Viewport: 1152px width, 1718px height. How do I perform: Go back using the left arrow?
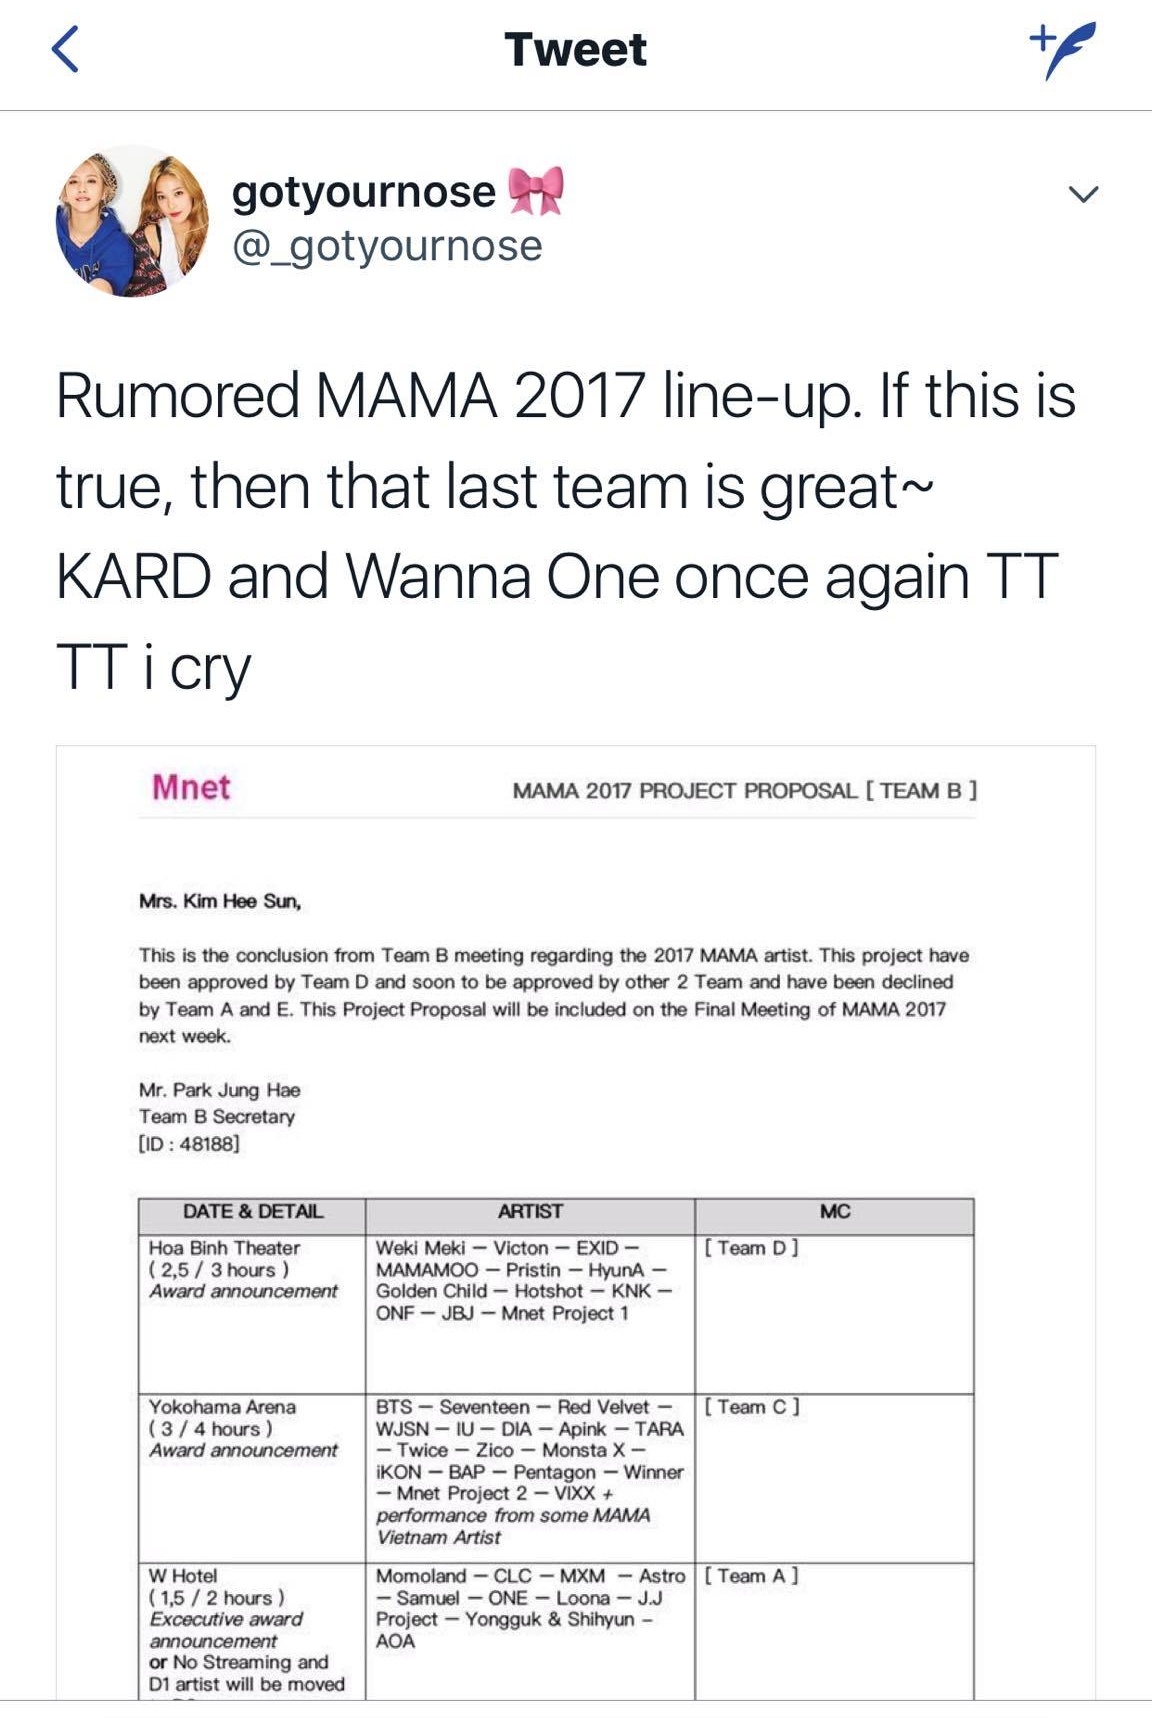pyautogui.click(x=64, y=50)
